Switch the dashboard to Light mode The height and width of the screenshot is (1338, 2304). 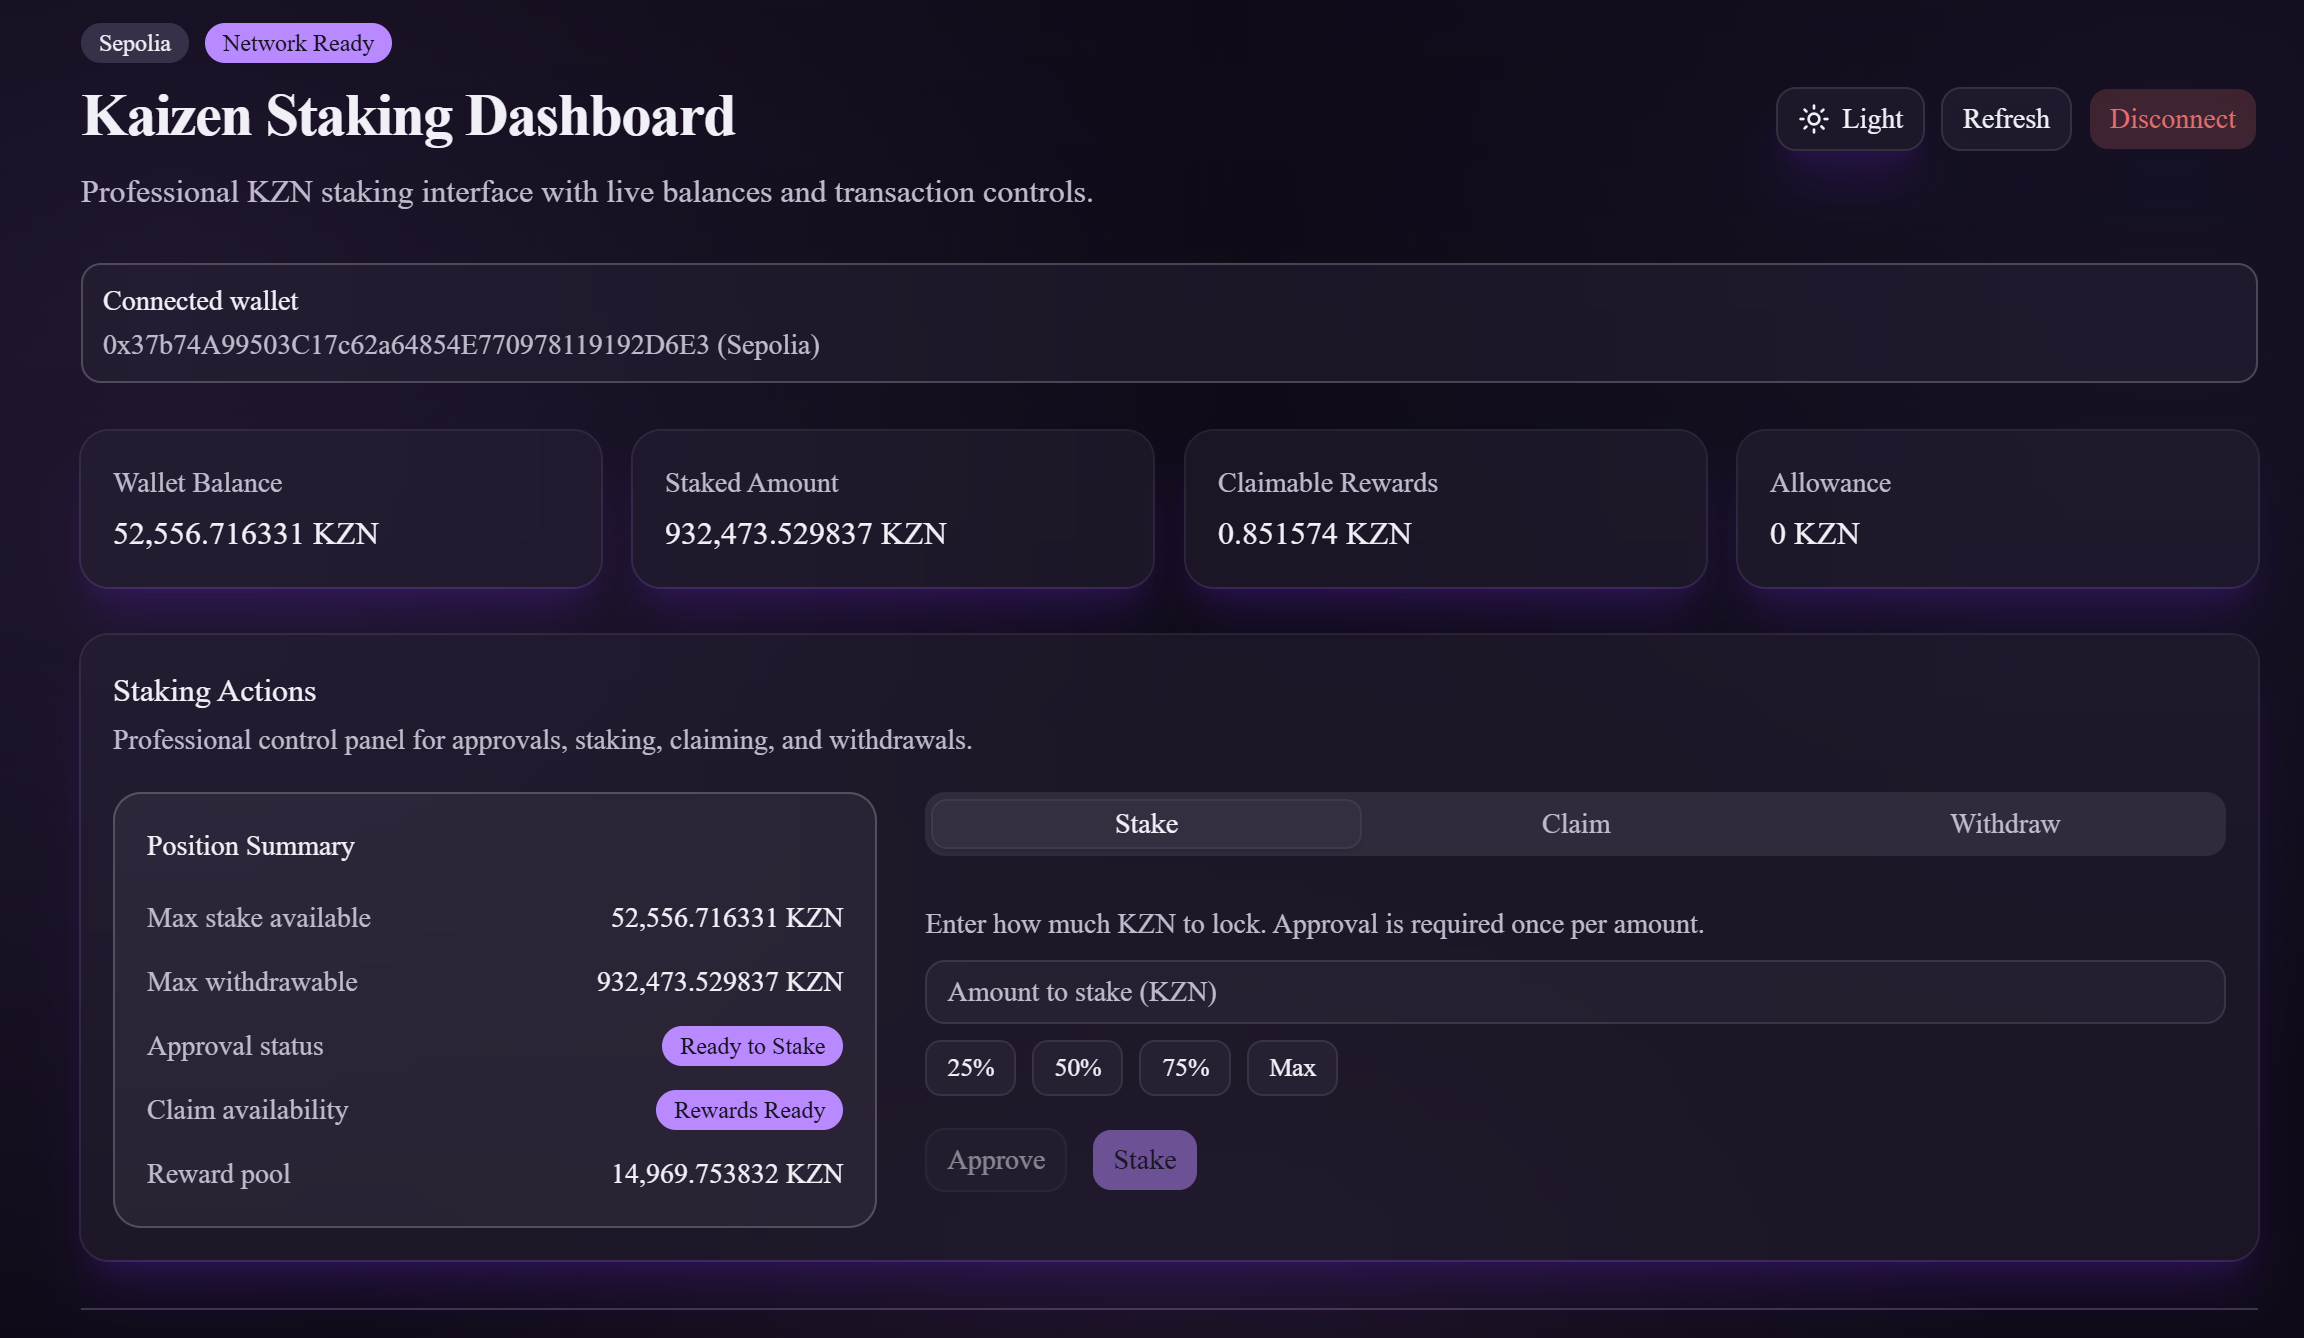pyautogui.click(x=1848, y=119)
